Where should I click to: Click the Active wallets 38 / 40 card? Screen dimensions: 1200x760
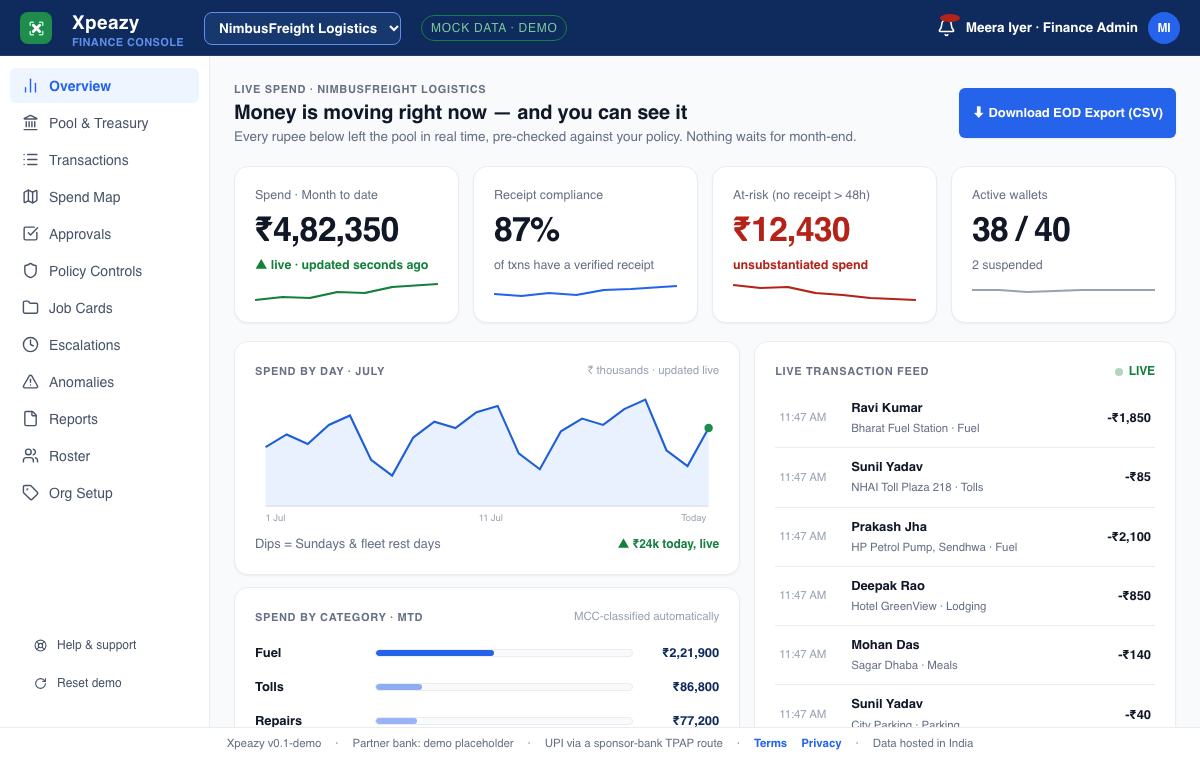1063,244
